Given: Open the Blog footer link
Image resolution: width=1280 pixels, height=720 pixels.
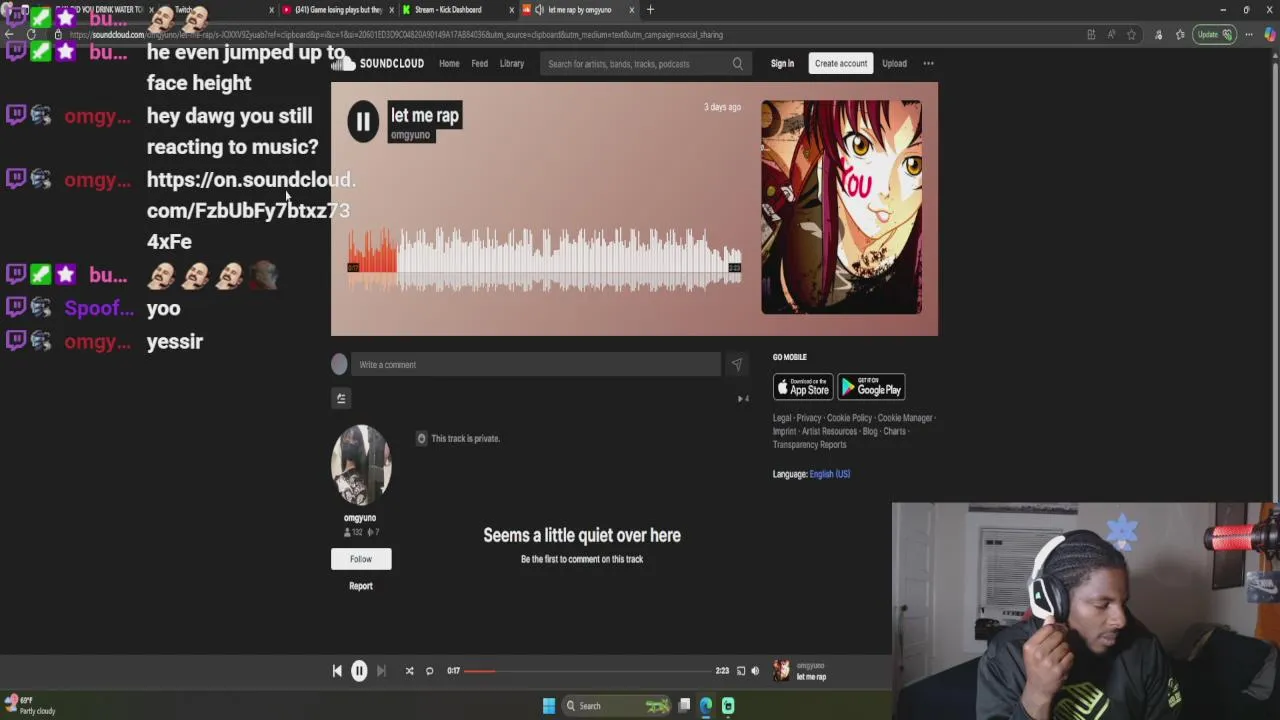Looking at the screenshot, I should coord(870,432).
